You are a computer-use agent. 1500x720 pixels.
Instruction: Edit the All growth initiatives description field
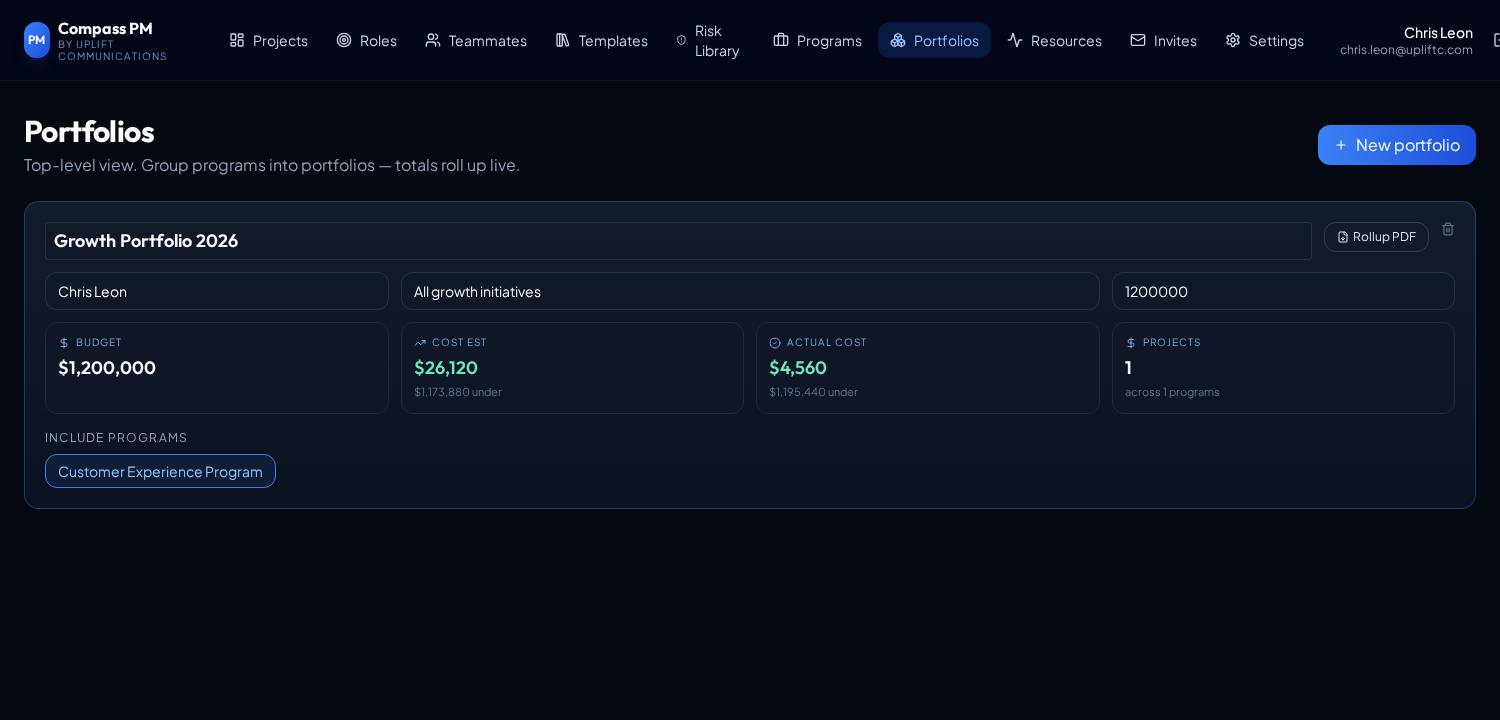pos(750,291)
